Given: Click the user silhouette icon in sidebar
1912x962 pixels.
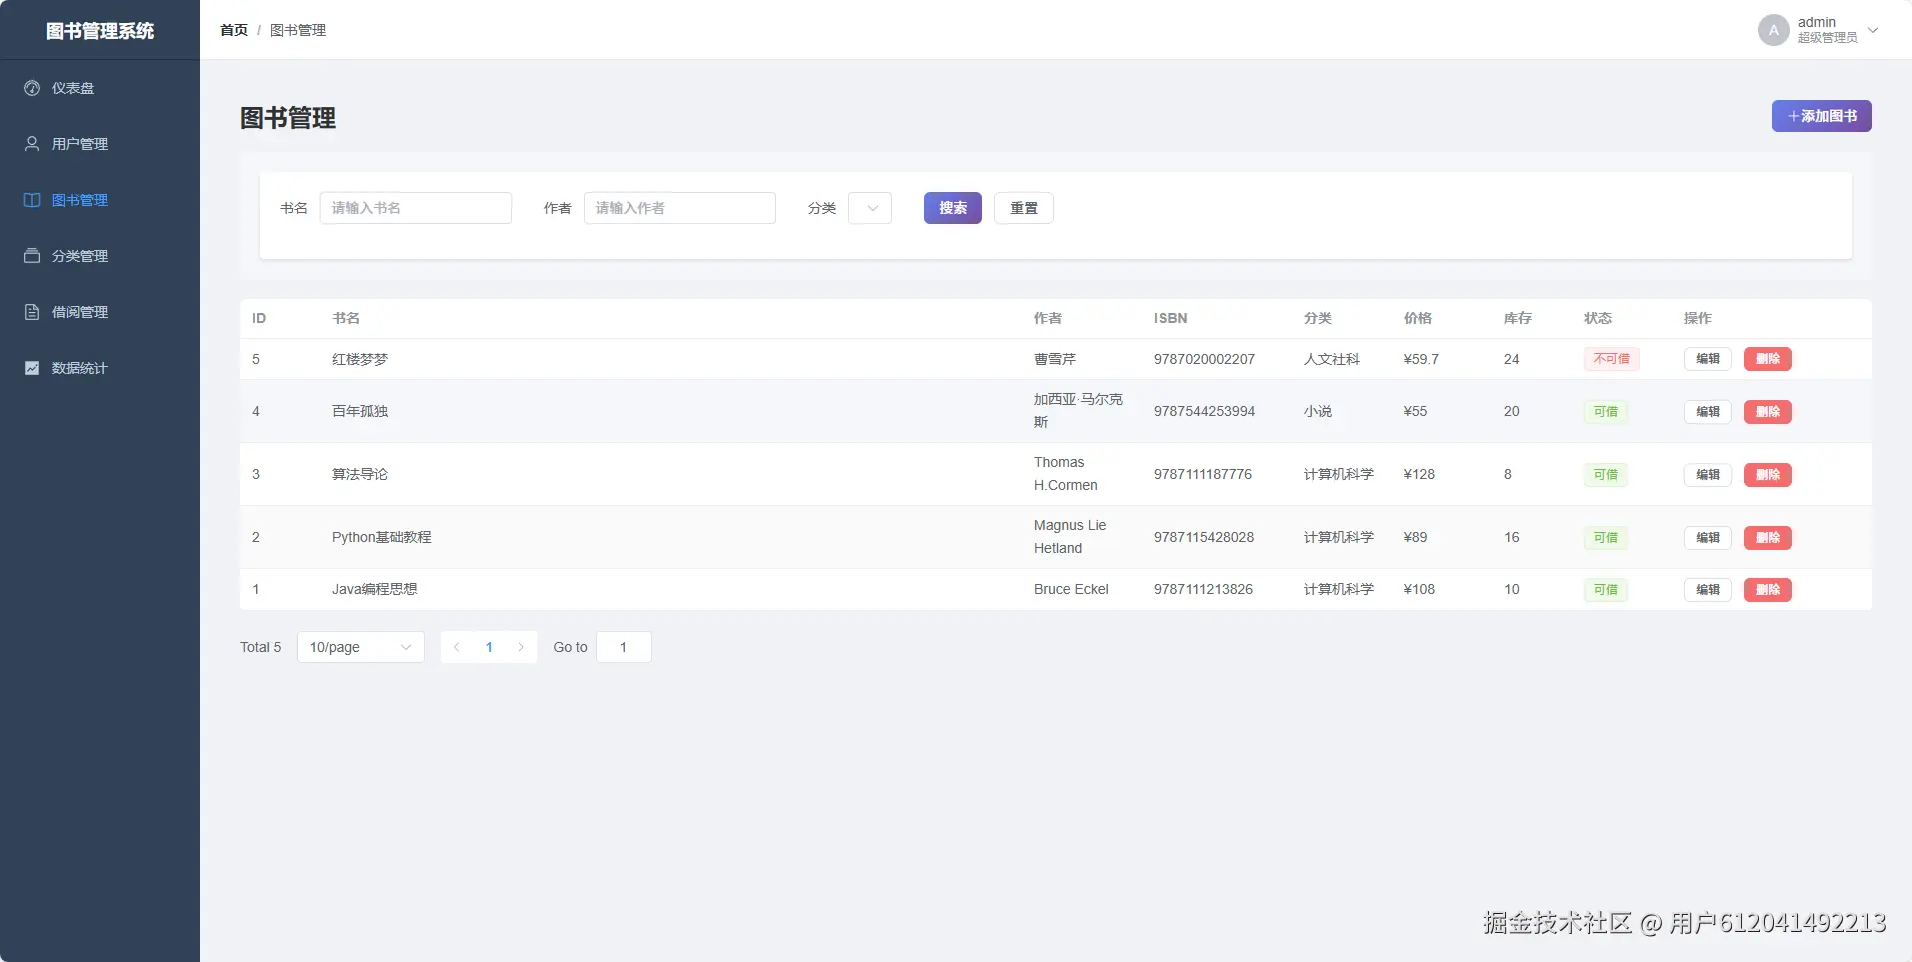Looking at the screenshot, I should tap(32, 144).
